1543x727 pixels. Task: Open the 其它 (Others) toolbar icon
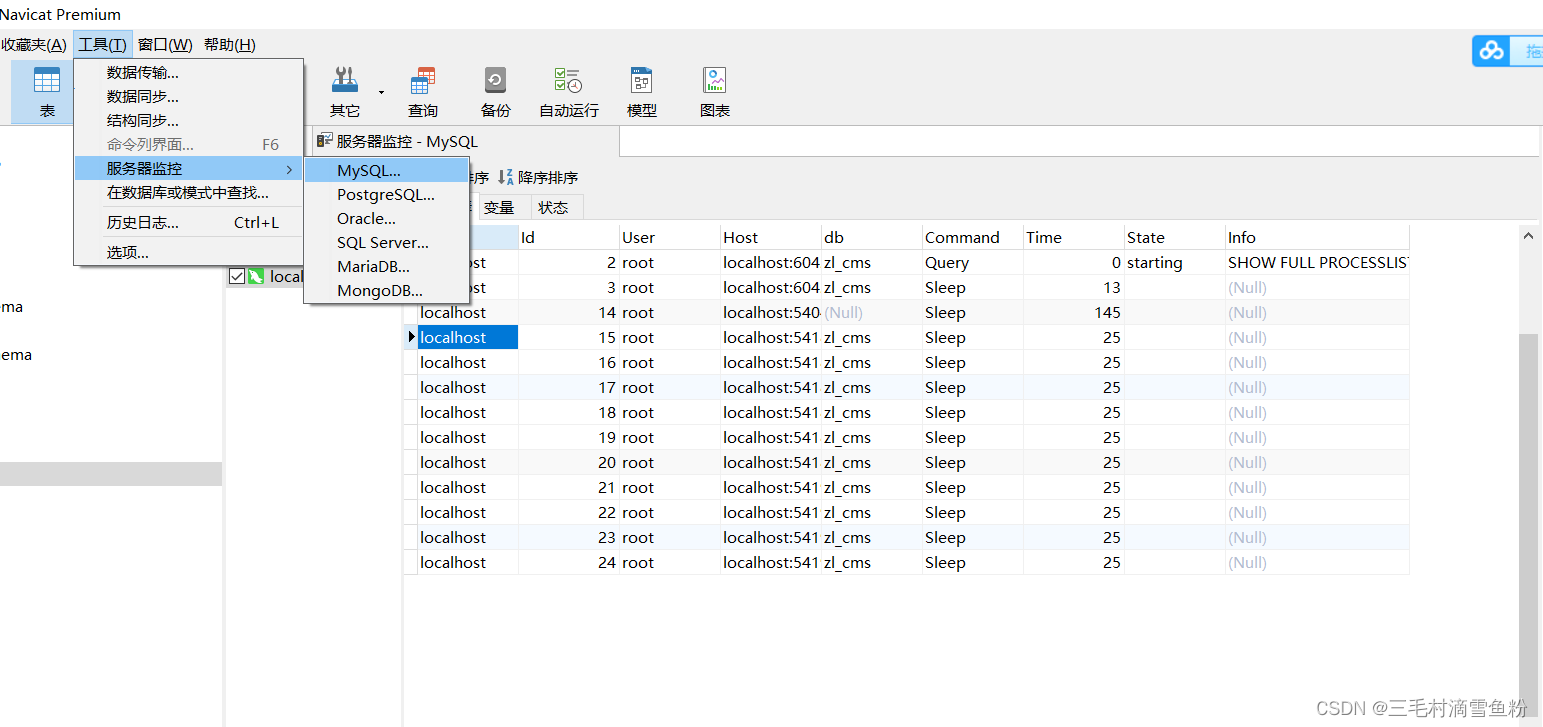click(x=345, y=92)
